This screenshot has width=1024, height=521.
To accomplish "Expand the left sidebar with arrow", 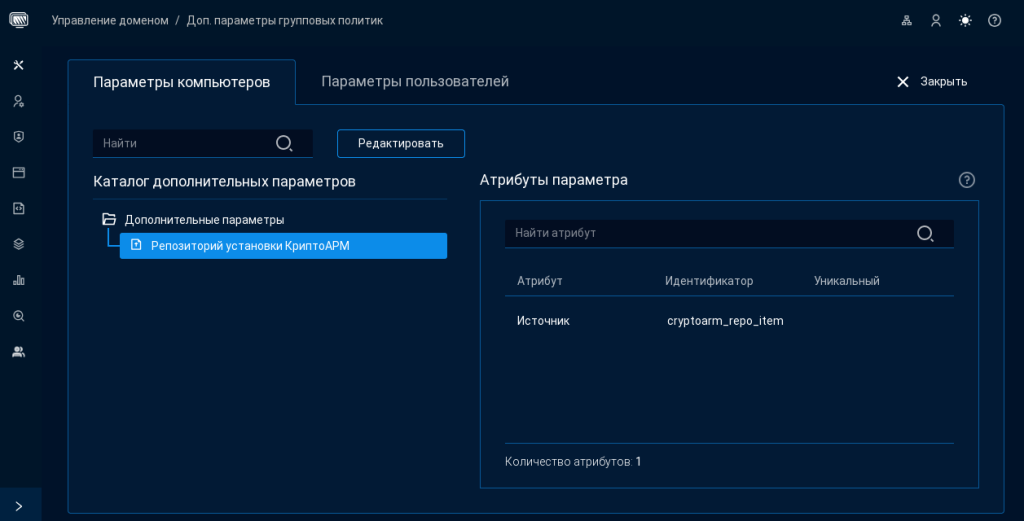I will coord(19,506).
